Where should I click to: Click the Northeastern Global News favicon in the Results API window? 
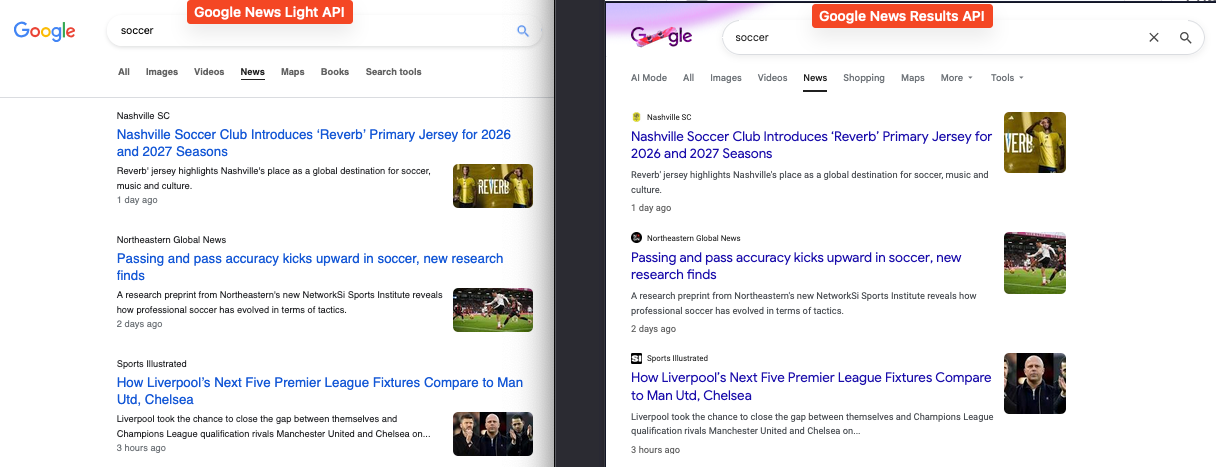[x=636, y=238]
